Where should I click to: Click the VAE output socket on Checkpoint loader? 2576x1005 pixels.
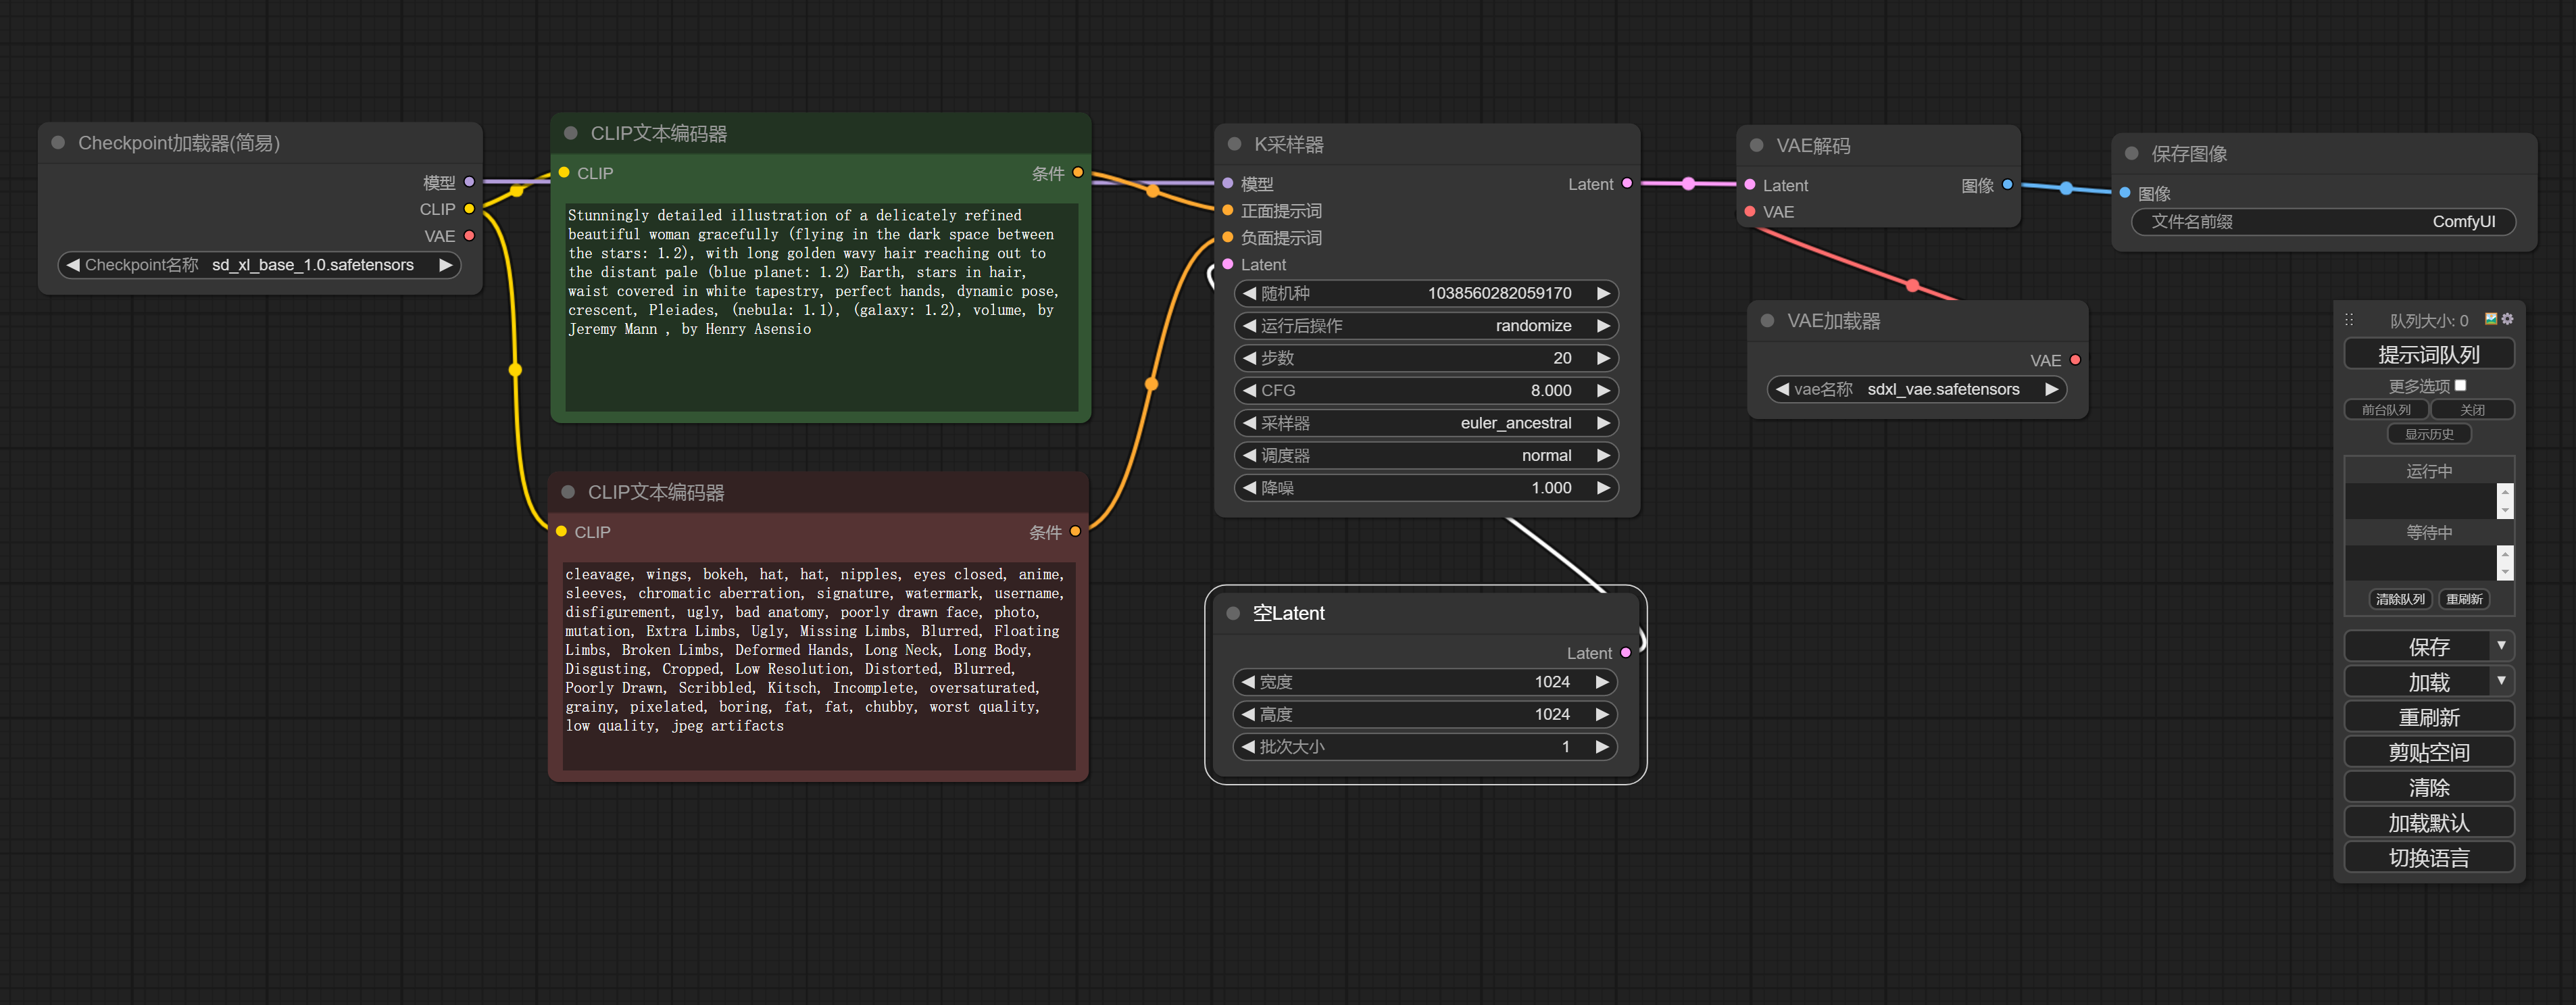click(x=469, y=236)
